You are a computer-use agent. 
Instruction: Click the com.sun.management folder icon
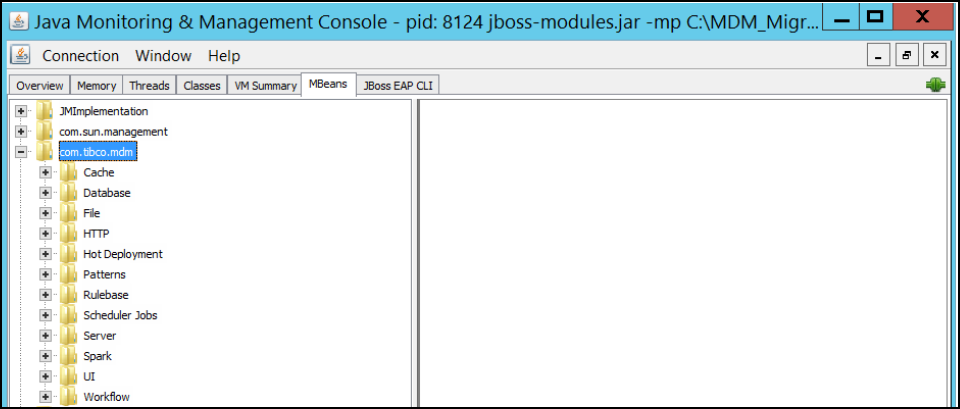coord(45,132)
